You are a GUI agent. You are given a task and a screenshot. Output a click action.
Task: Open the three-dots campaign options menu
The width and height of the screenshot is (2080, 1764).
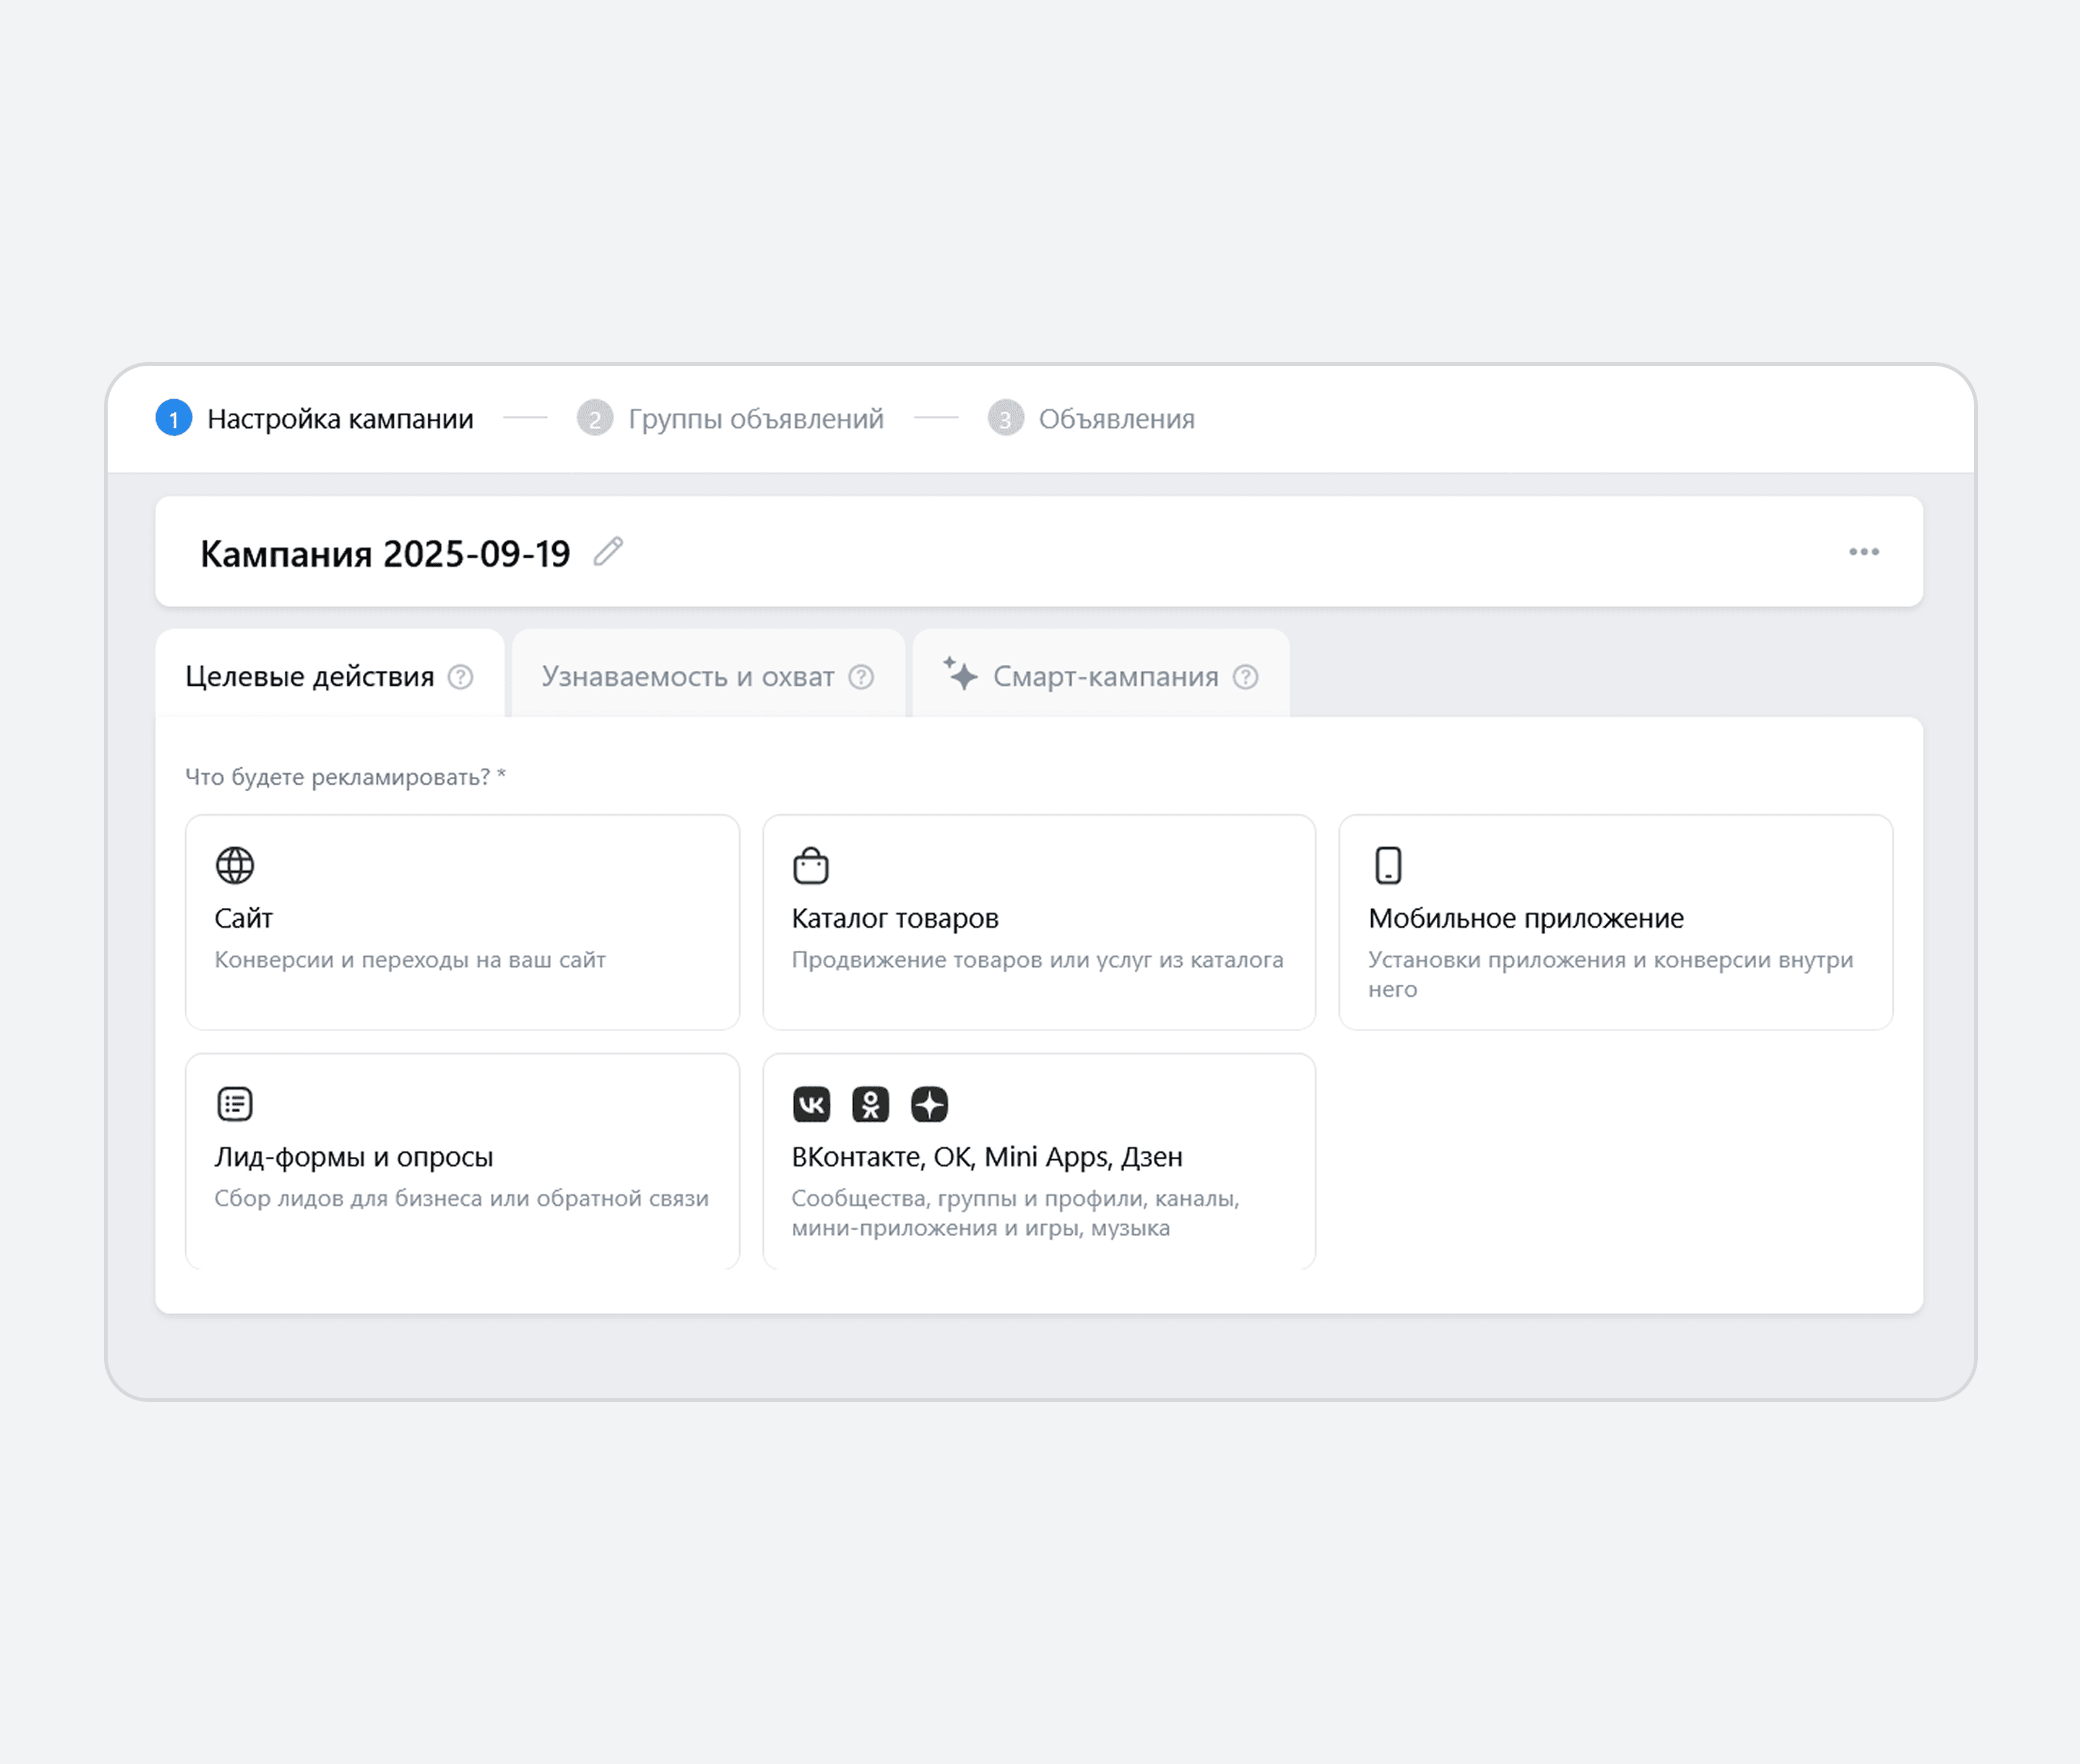click(x=1863, y=552)
